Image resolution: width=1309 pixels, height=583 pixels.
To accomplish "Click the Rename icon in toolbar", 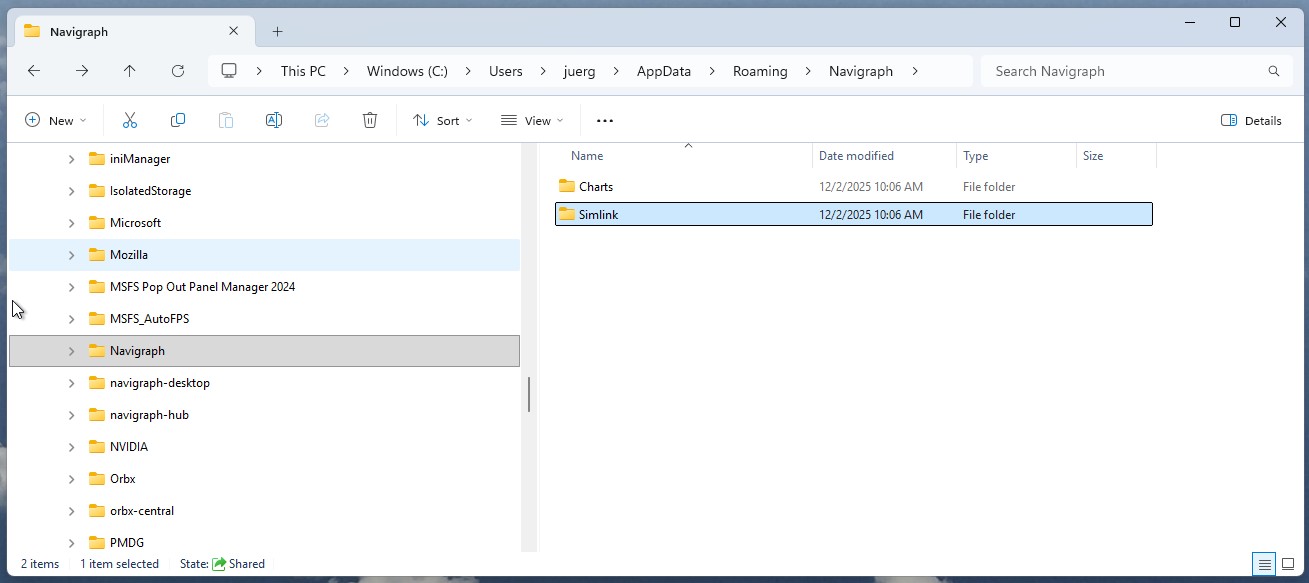I will pyautogui.click(x=273, y=120).
